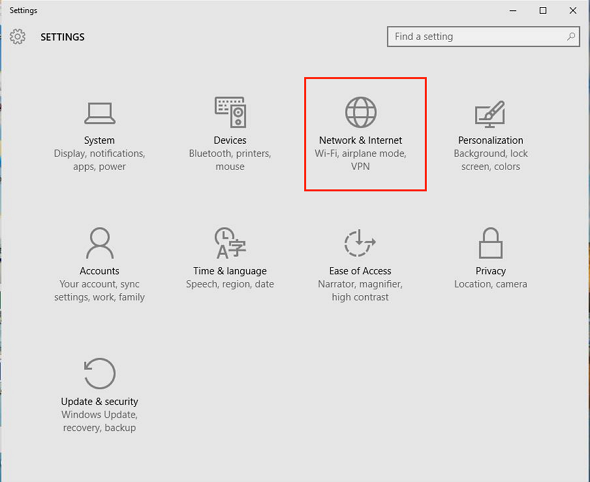This screenshot has height=482, width=590.
Task: Click the Network & Internet globe icon
Action: click(361, 112)
